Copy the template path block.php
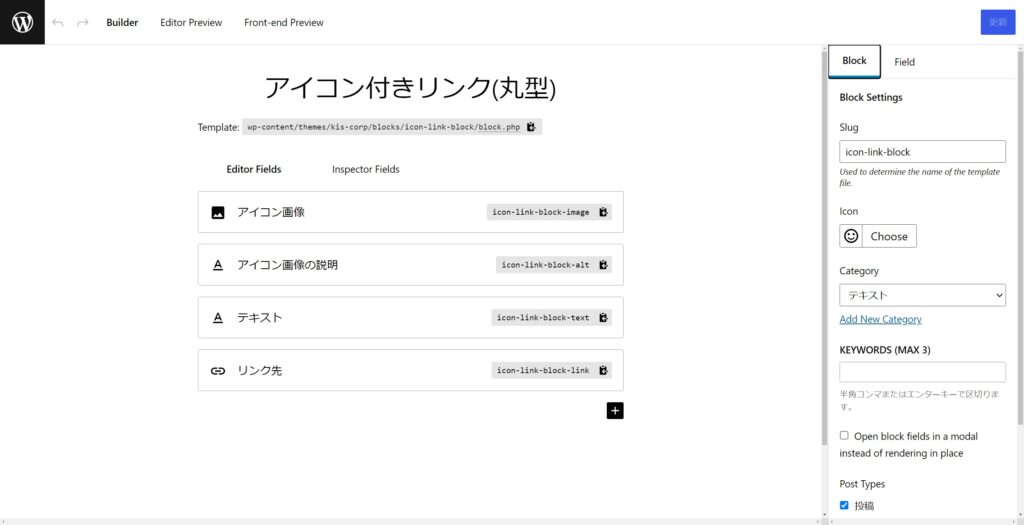 (531, 127)
